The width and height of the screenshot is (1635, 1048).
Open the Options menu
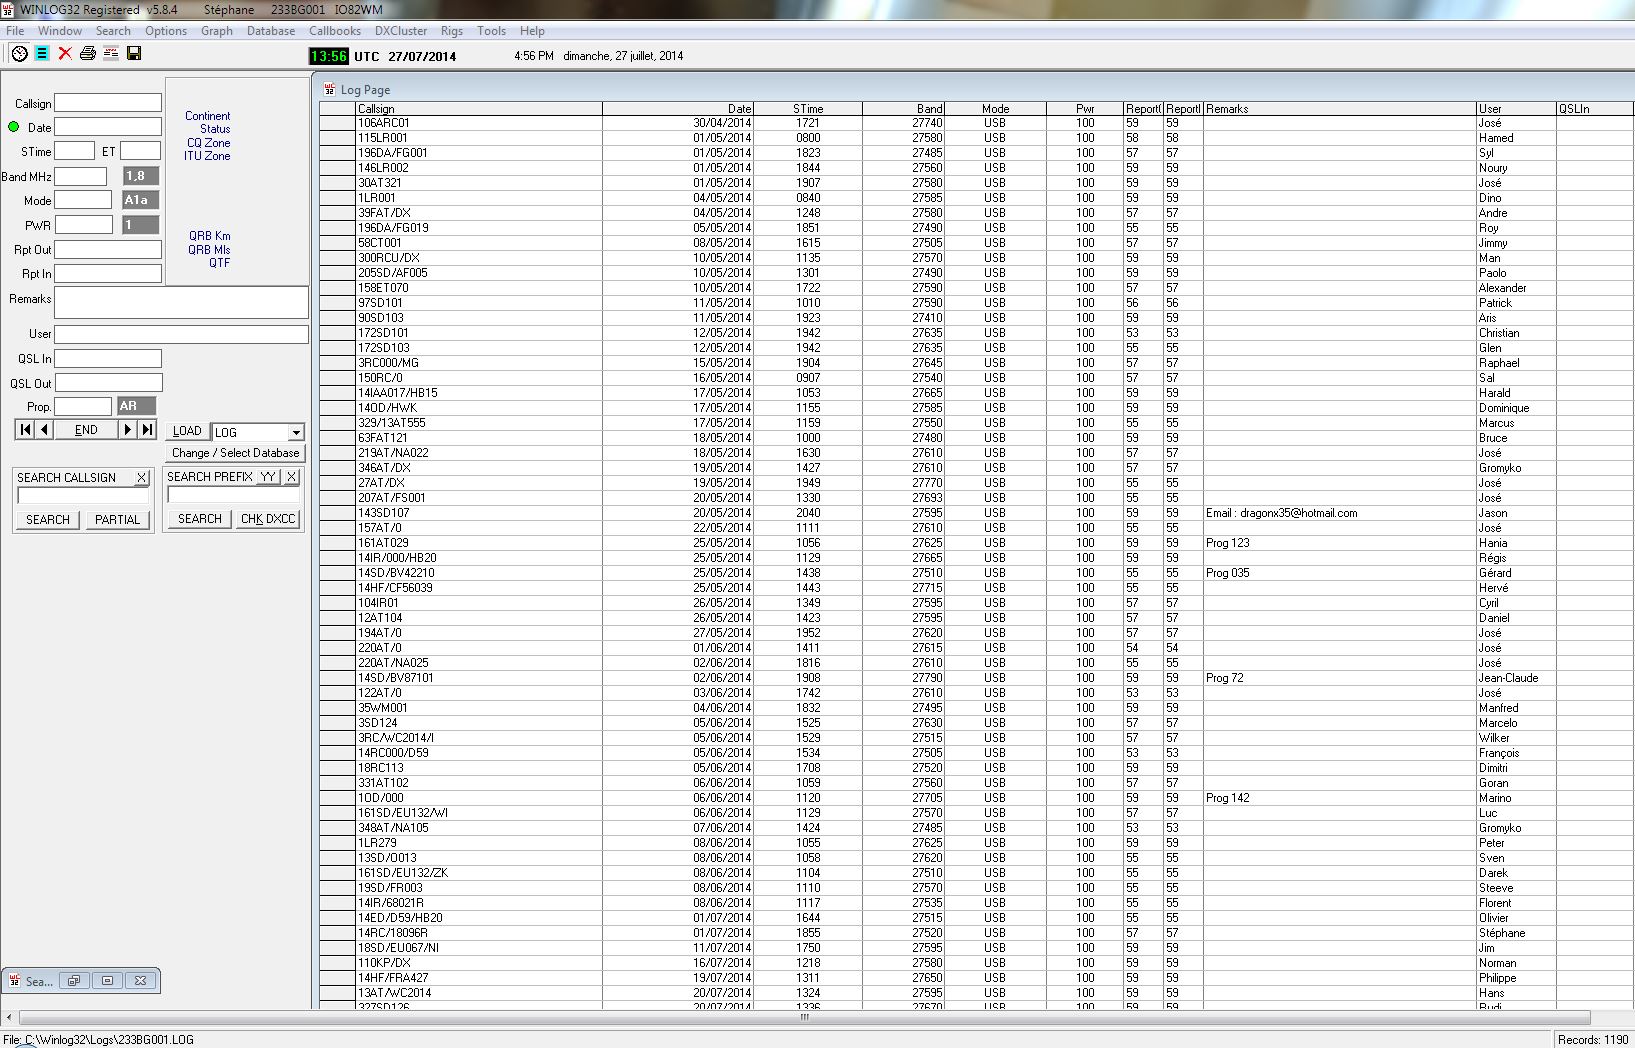point(166,31)
